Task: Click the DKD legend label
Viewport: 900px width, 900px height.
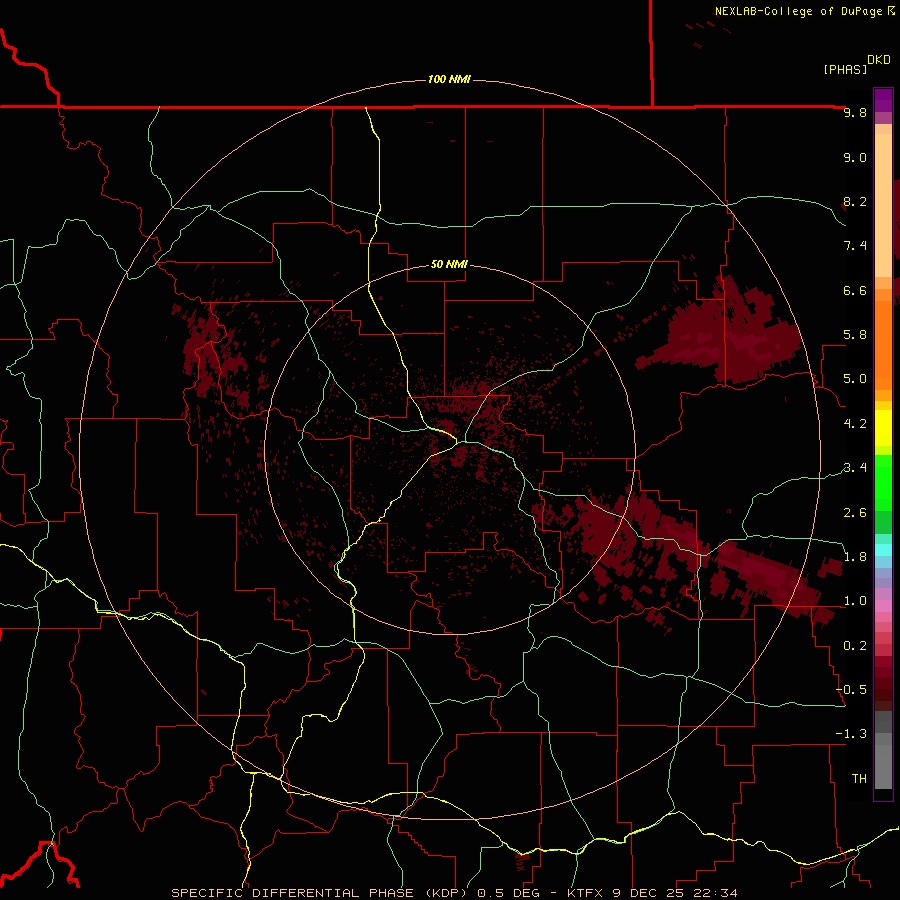Action: click(x=879, y=60)
